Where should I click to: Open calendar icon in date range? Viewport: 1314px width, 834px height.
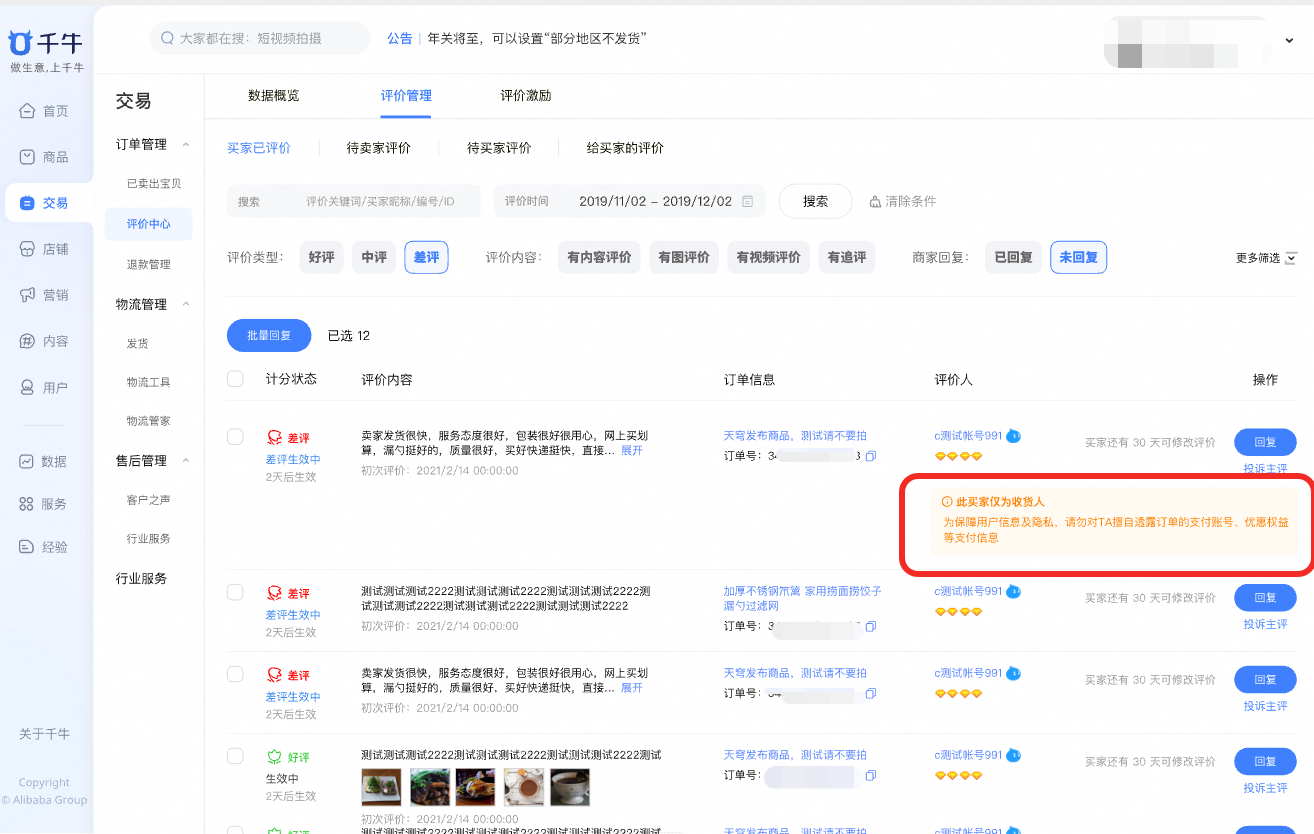tap(747, 201)
